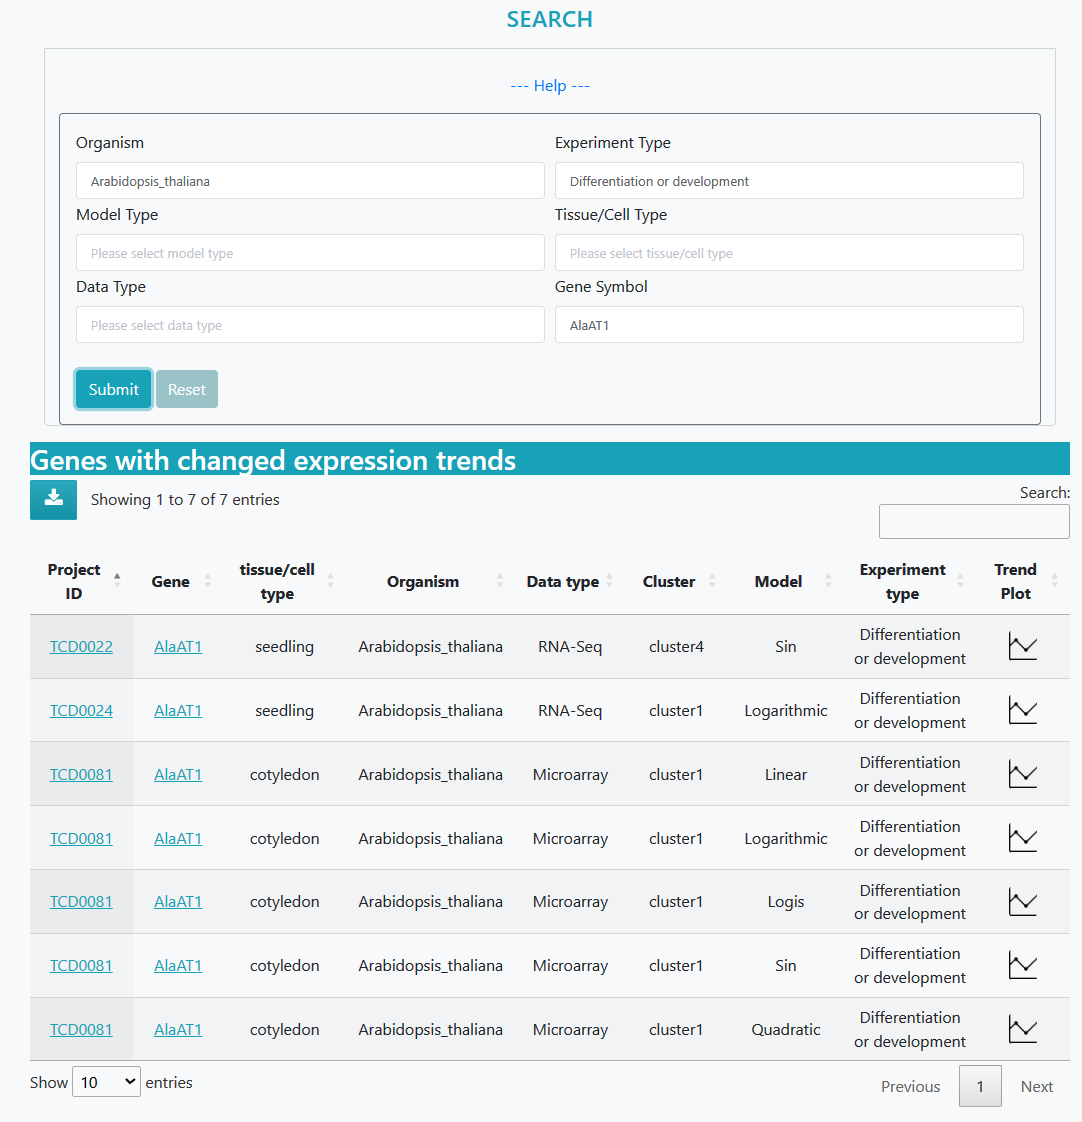The height and width of the screenshot is (1122, 1082).
Task: Show trend plot for cotyledon Quadratic row
Action: coord(1022,1029)
